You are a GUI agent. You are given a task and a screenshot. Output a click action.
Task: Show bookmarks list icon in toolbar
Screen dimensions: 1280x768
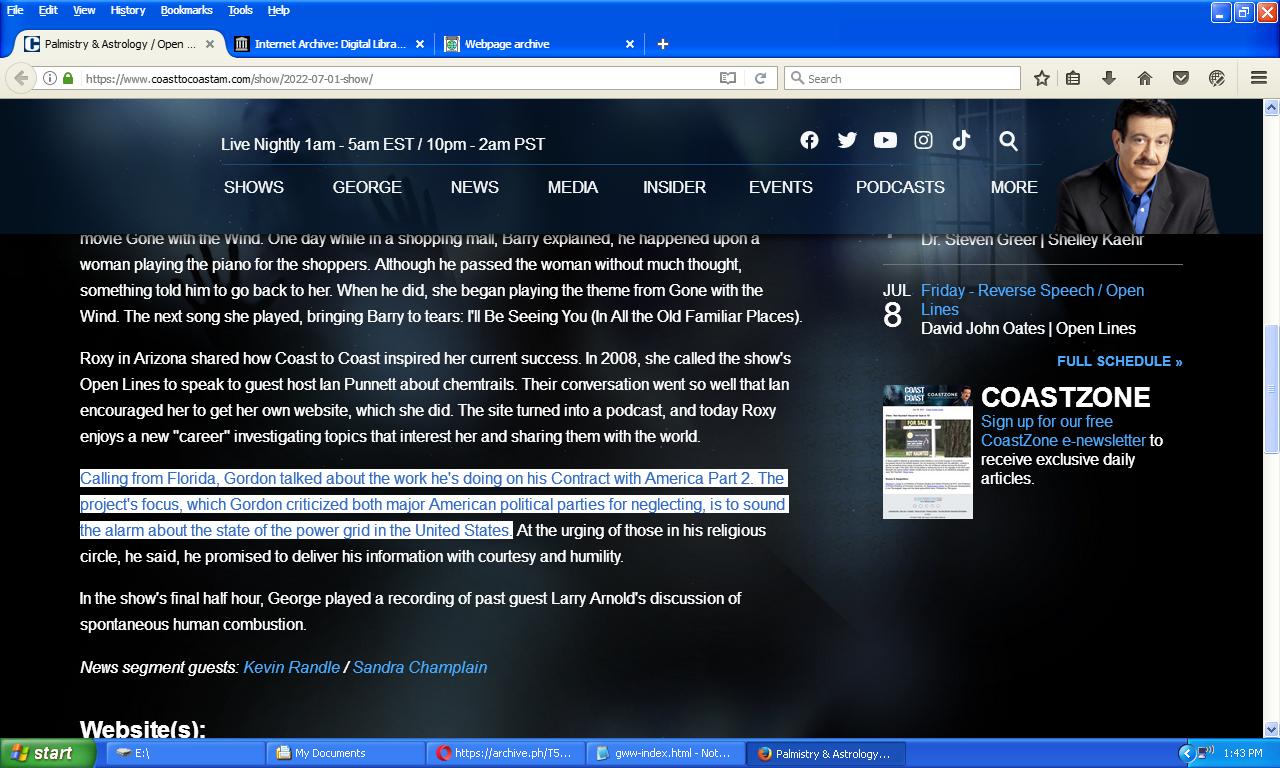click(x=1073, y=78)
